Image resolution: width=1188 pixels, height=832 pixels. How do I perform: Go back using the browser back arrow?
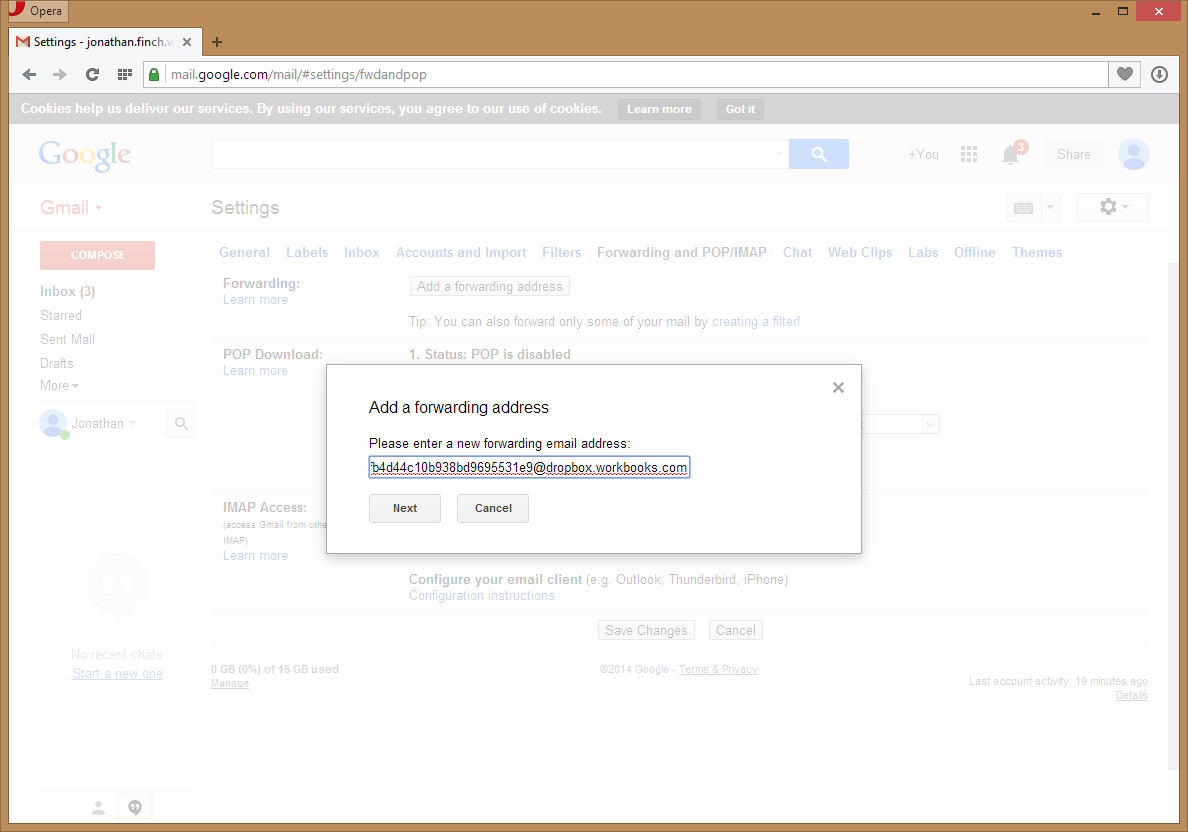pyautogui.click(x=30, y=74)
